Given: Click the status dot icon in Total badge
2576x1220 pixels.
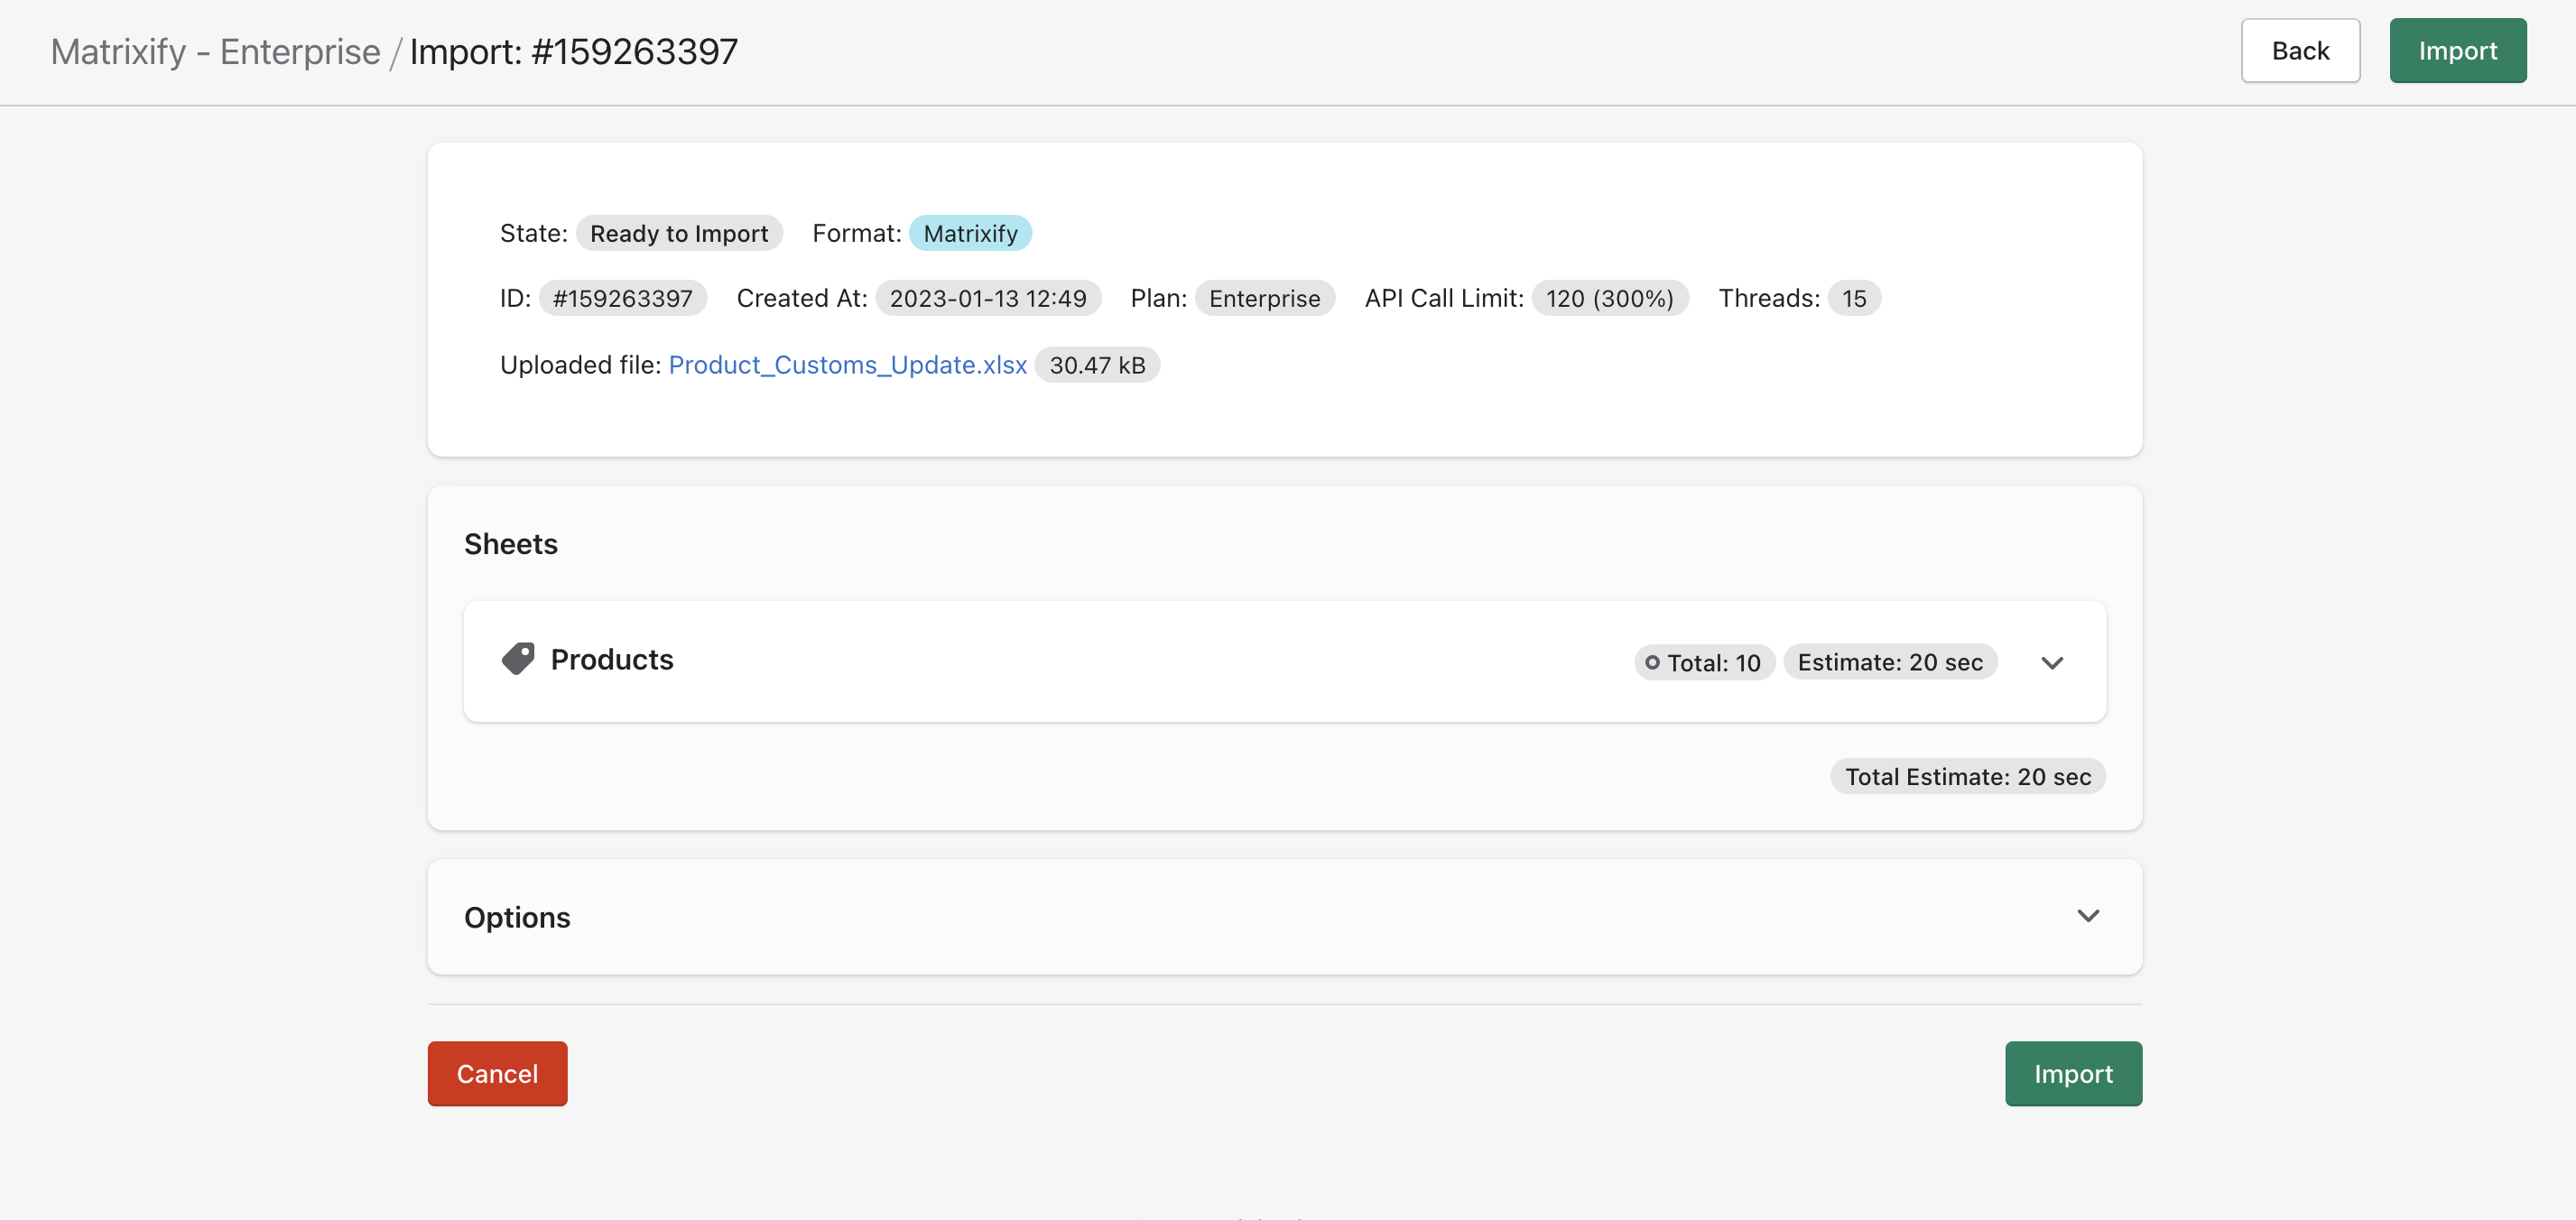Looking at the screenshot, I should pos(1651,662).
